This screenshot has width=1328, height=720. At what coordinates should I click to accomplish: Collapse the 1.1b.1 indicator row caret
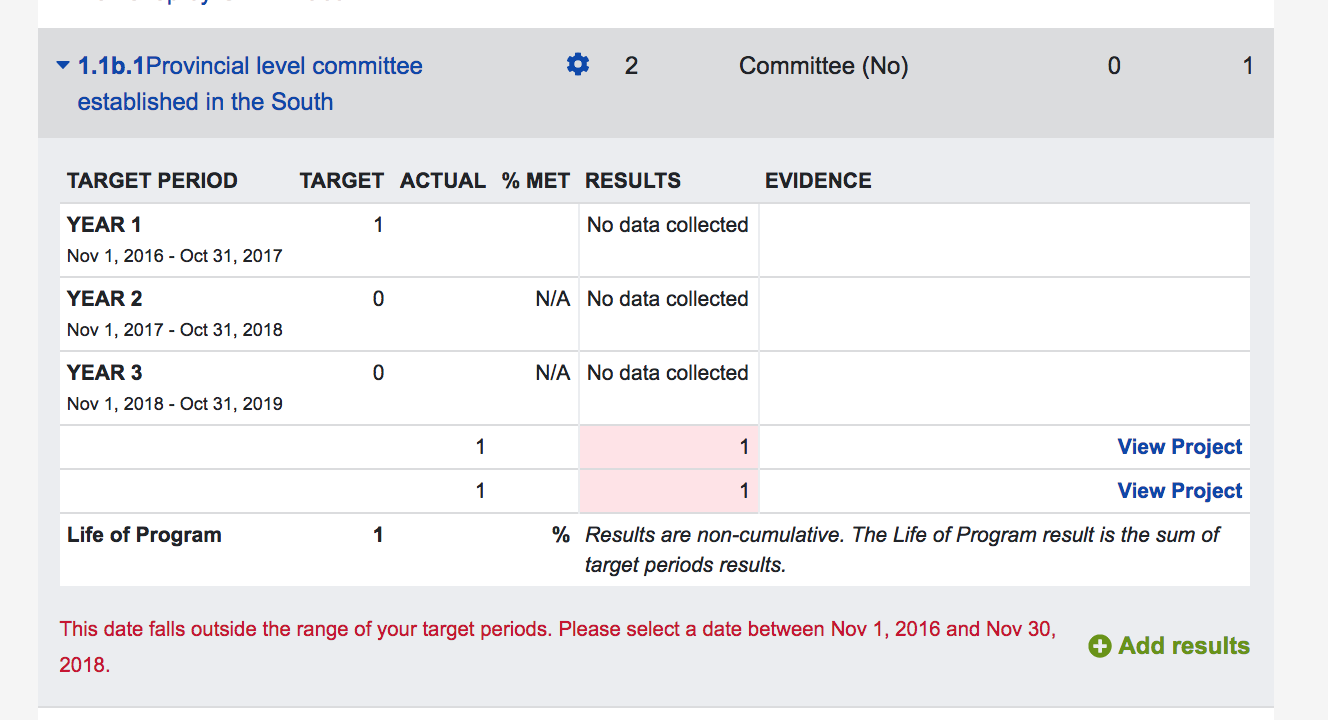coord(63,66)
